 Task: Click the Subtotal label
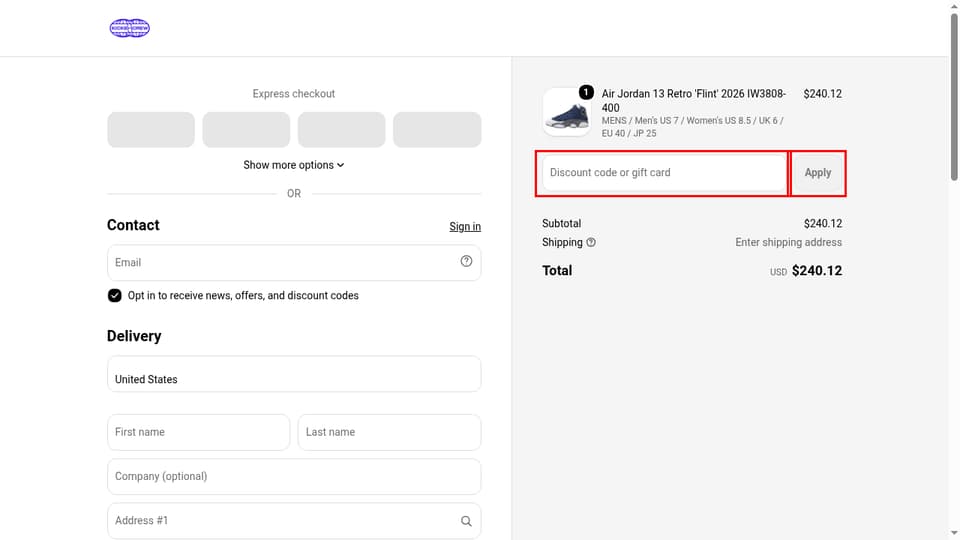[x=561, y=223]
